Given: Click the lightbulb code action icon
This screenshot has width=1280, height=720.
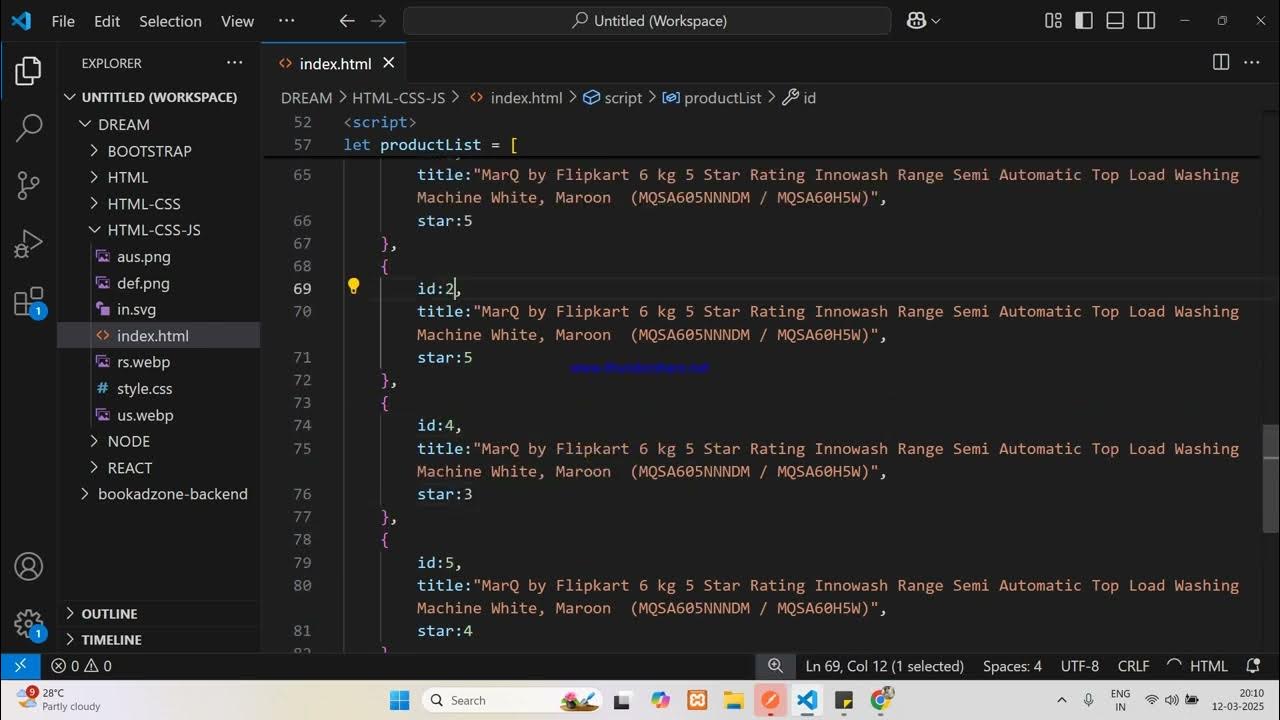Looking at the screenshot, I should (x=353, y=287).
